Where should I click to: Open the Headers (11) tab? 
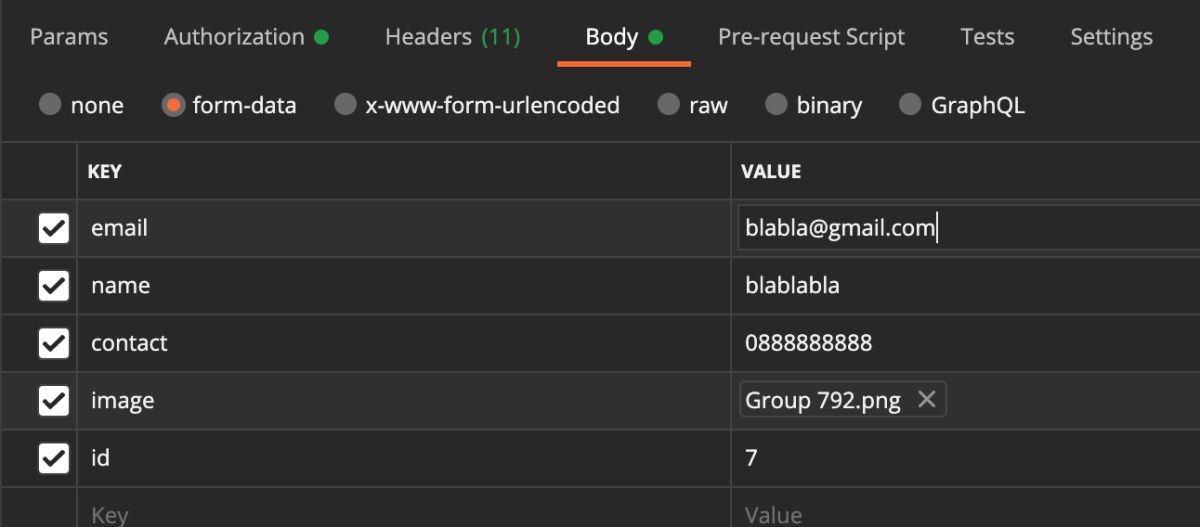point(453,37)
